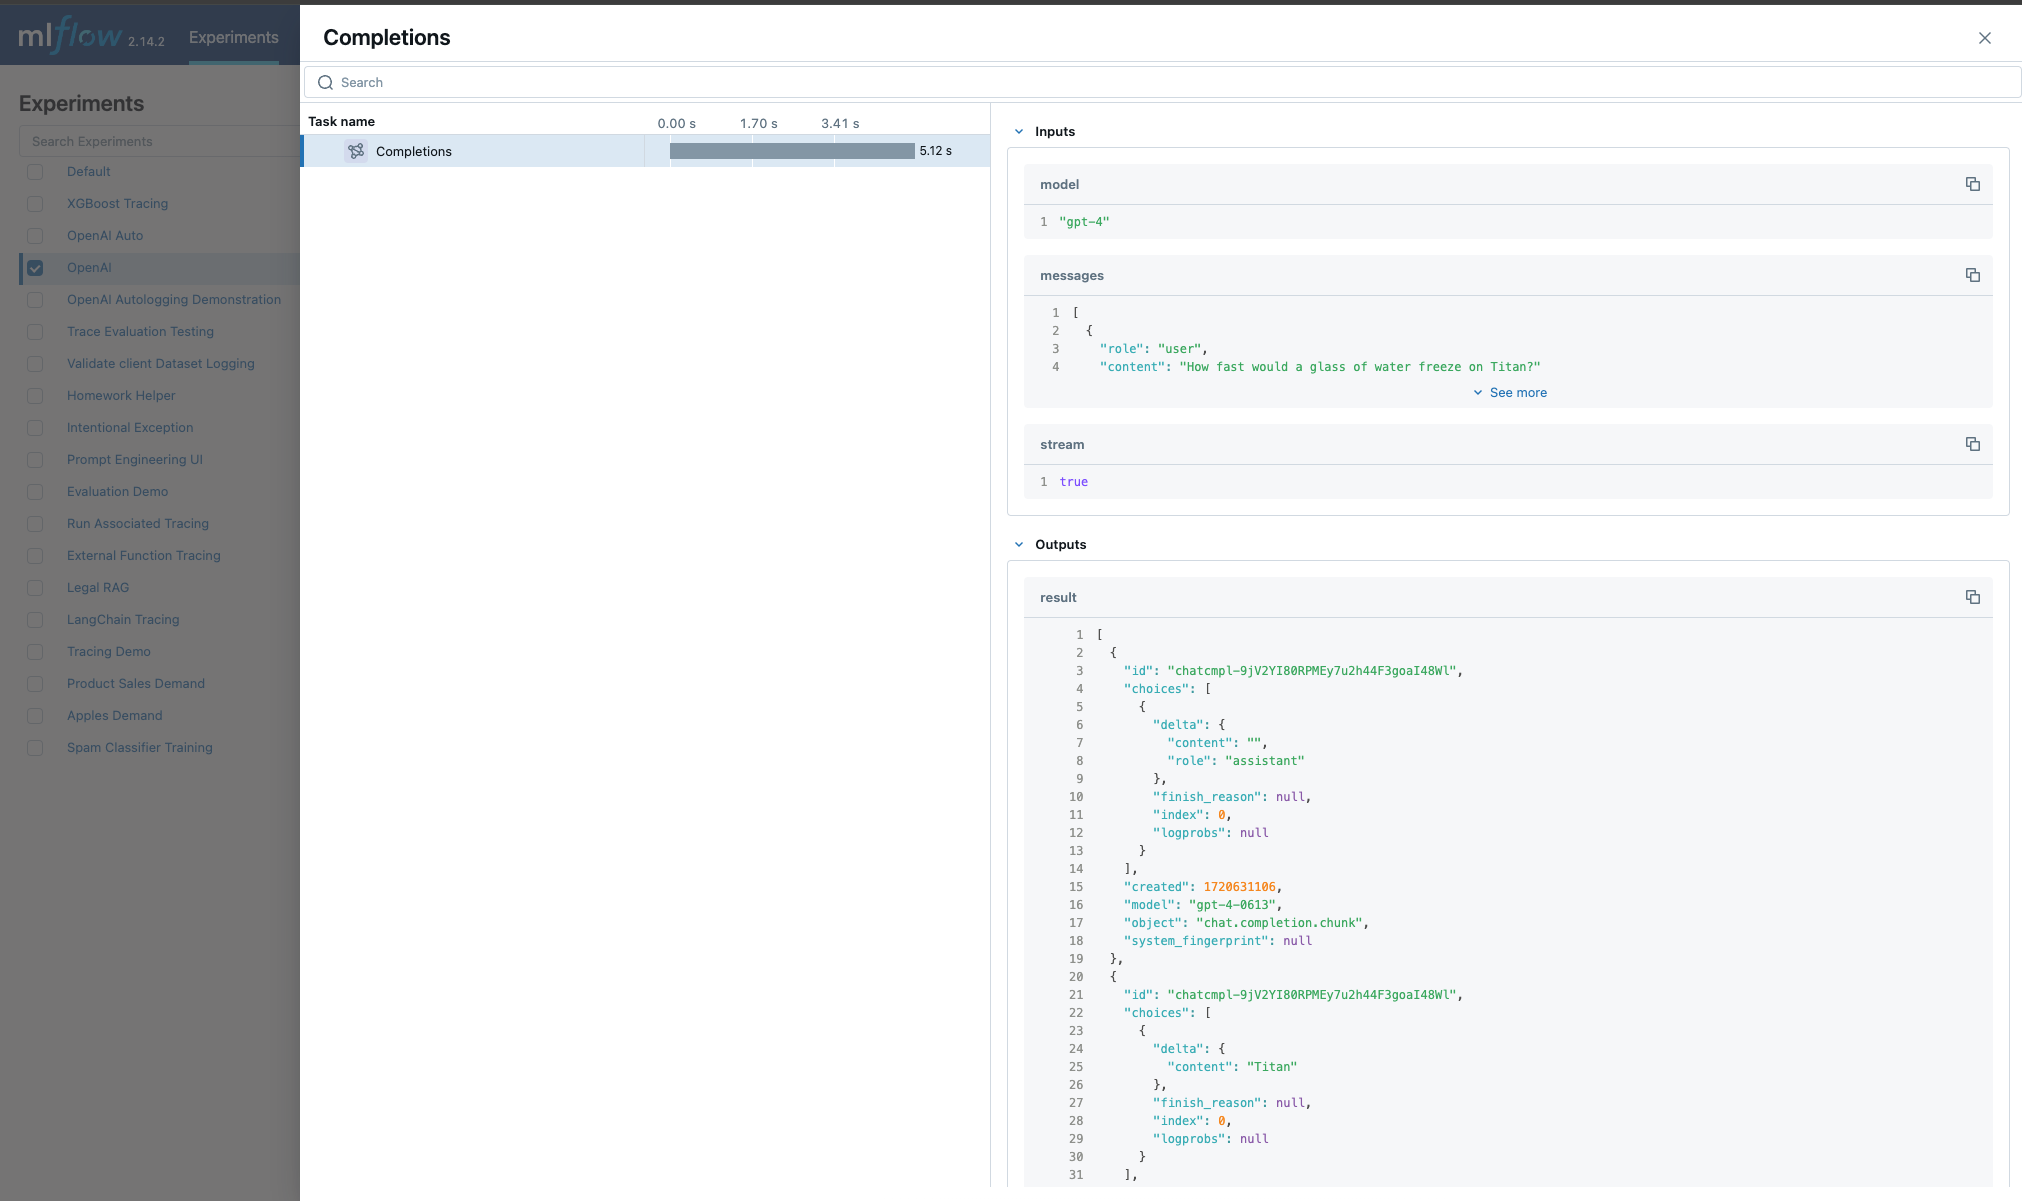Screen dimensions: 2022x1201
Task: Collapse the Outputs section
Action: point(1019,544)
